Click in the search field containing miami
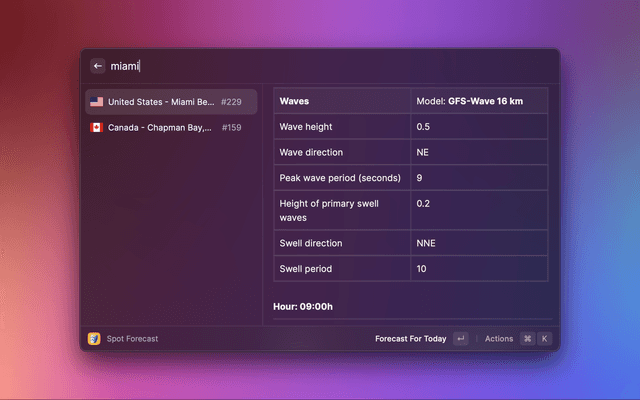Screen dimensions: 640x400 point(300,66)
